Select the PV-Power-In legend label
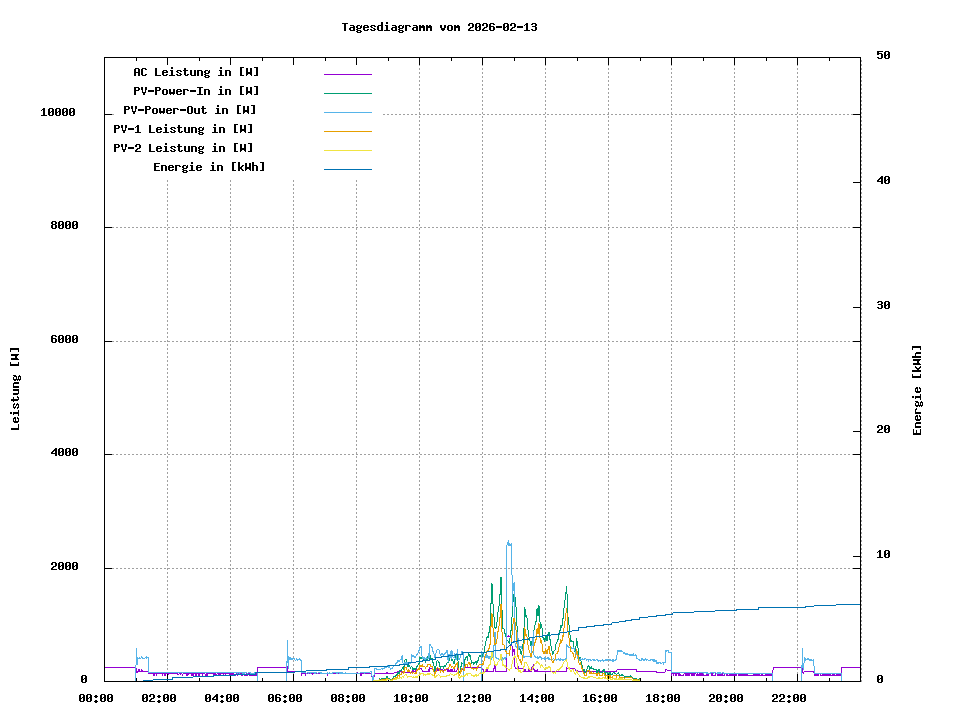Image resolution: width=960 pixels, height=720 pixels. pyautogui.click(x=196, y=91)
